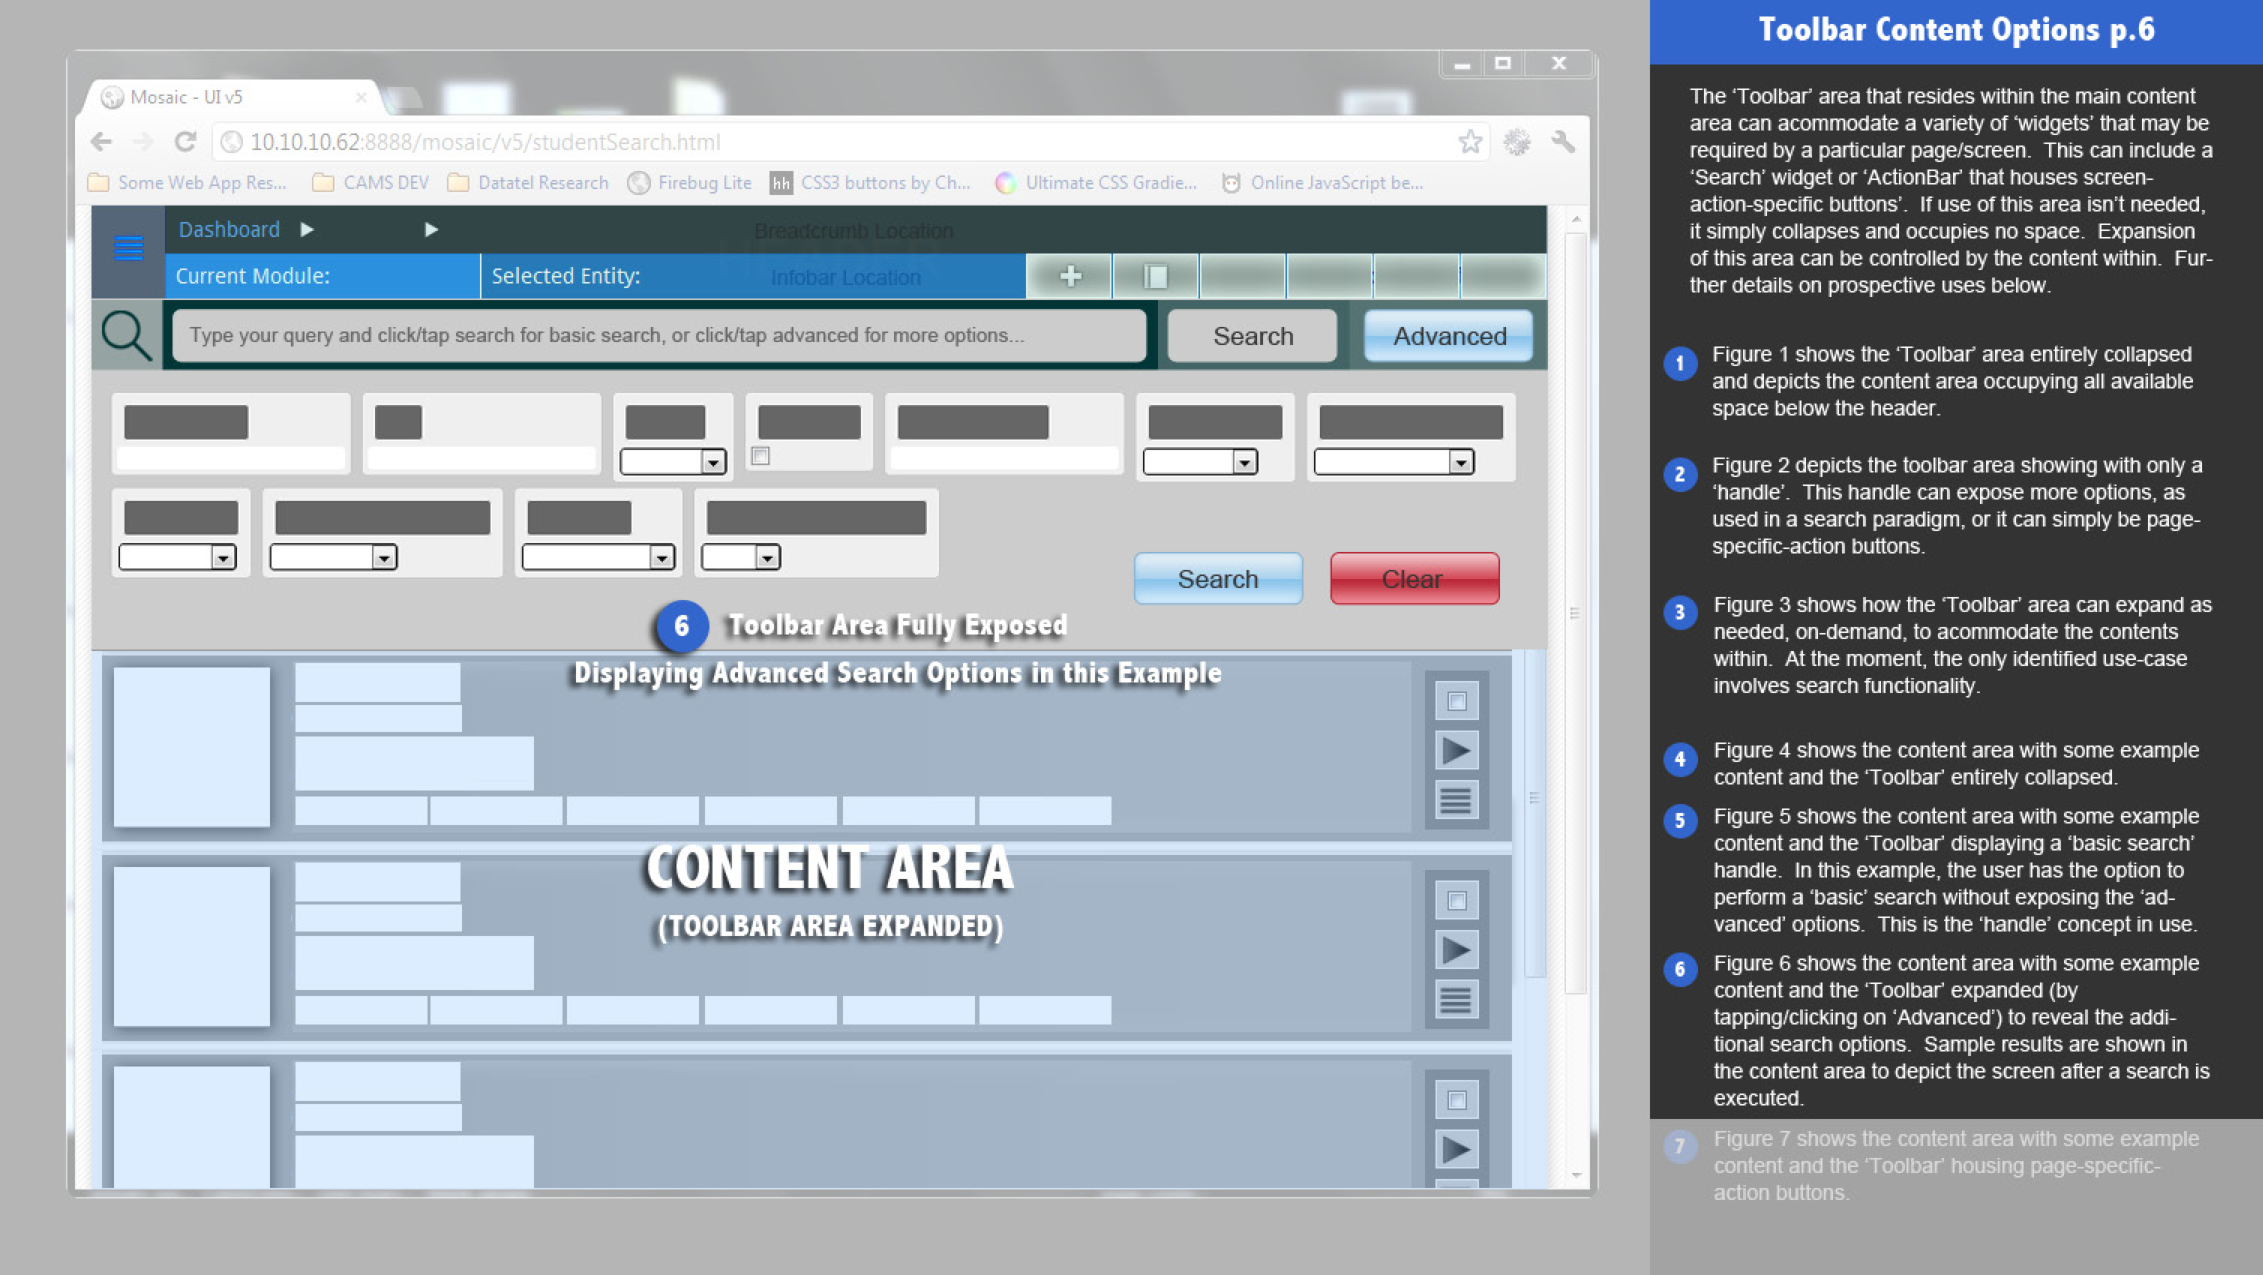Image resolution: width=2263 pixels, height=1275 pixels.
Task: Expand arrow after Dashboard breadcrumb
Action: [x=307, y=230]
